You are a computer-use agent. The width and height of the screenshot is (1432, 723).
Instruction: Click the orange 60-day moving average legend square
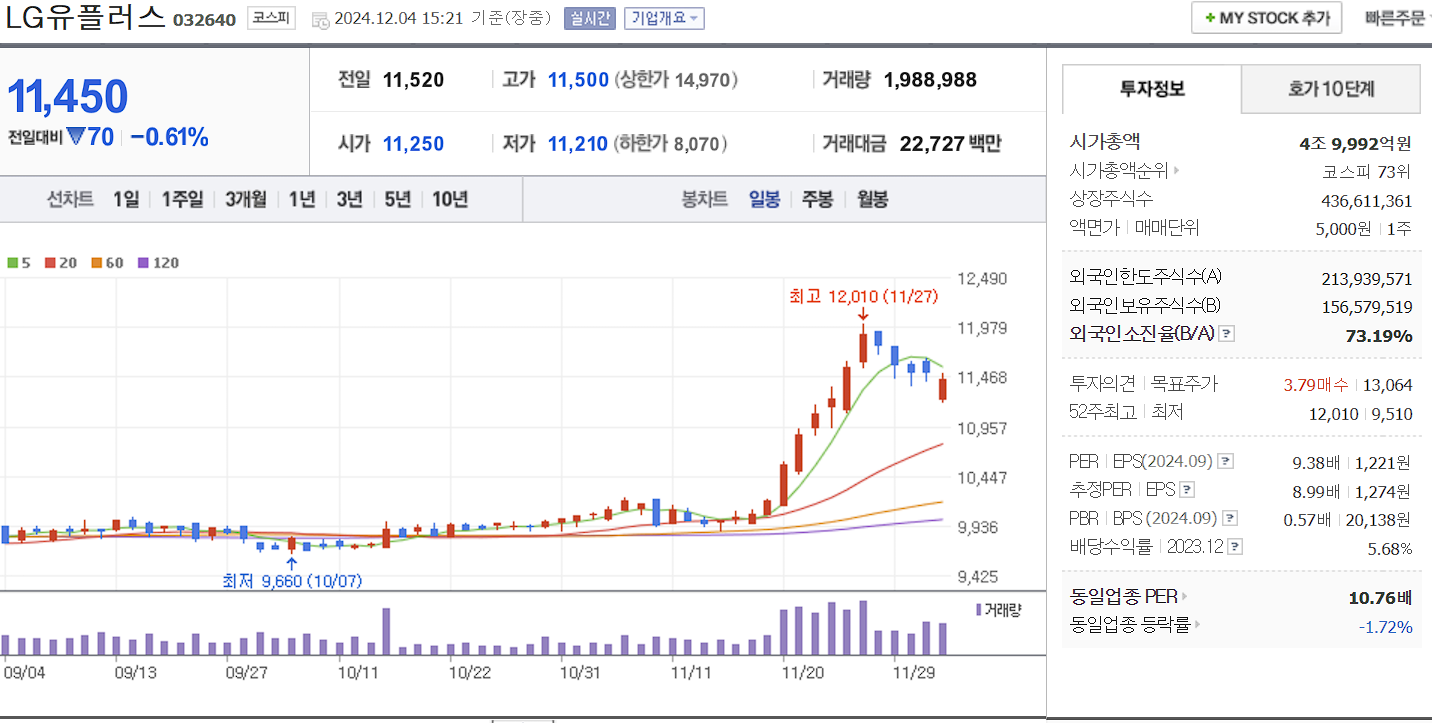coord(96,263)
